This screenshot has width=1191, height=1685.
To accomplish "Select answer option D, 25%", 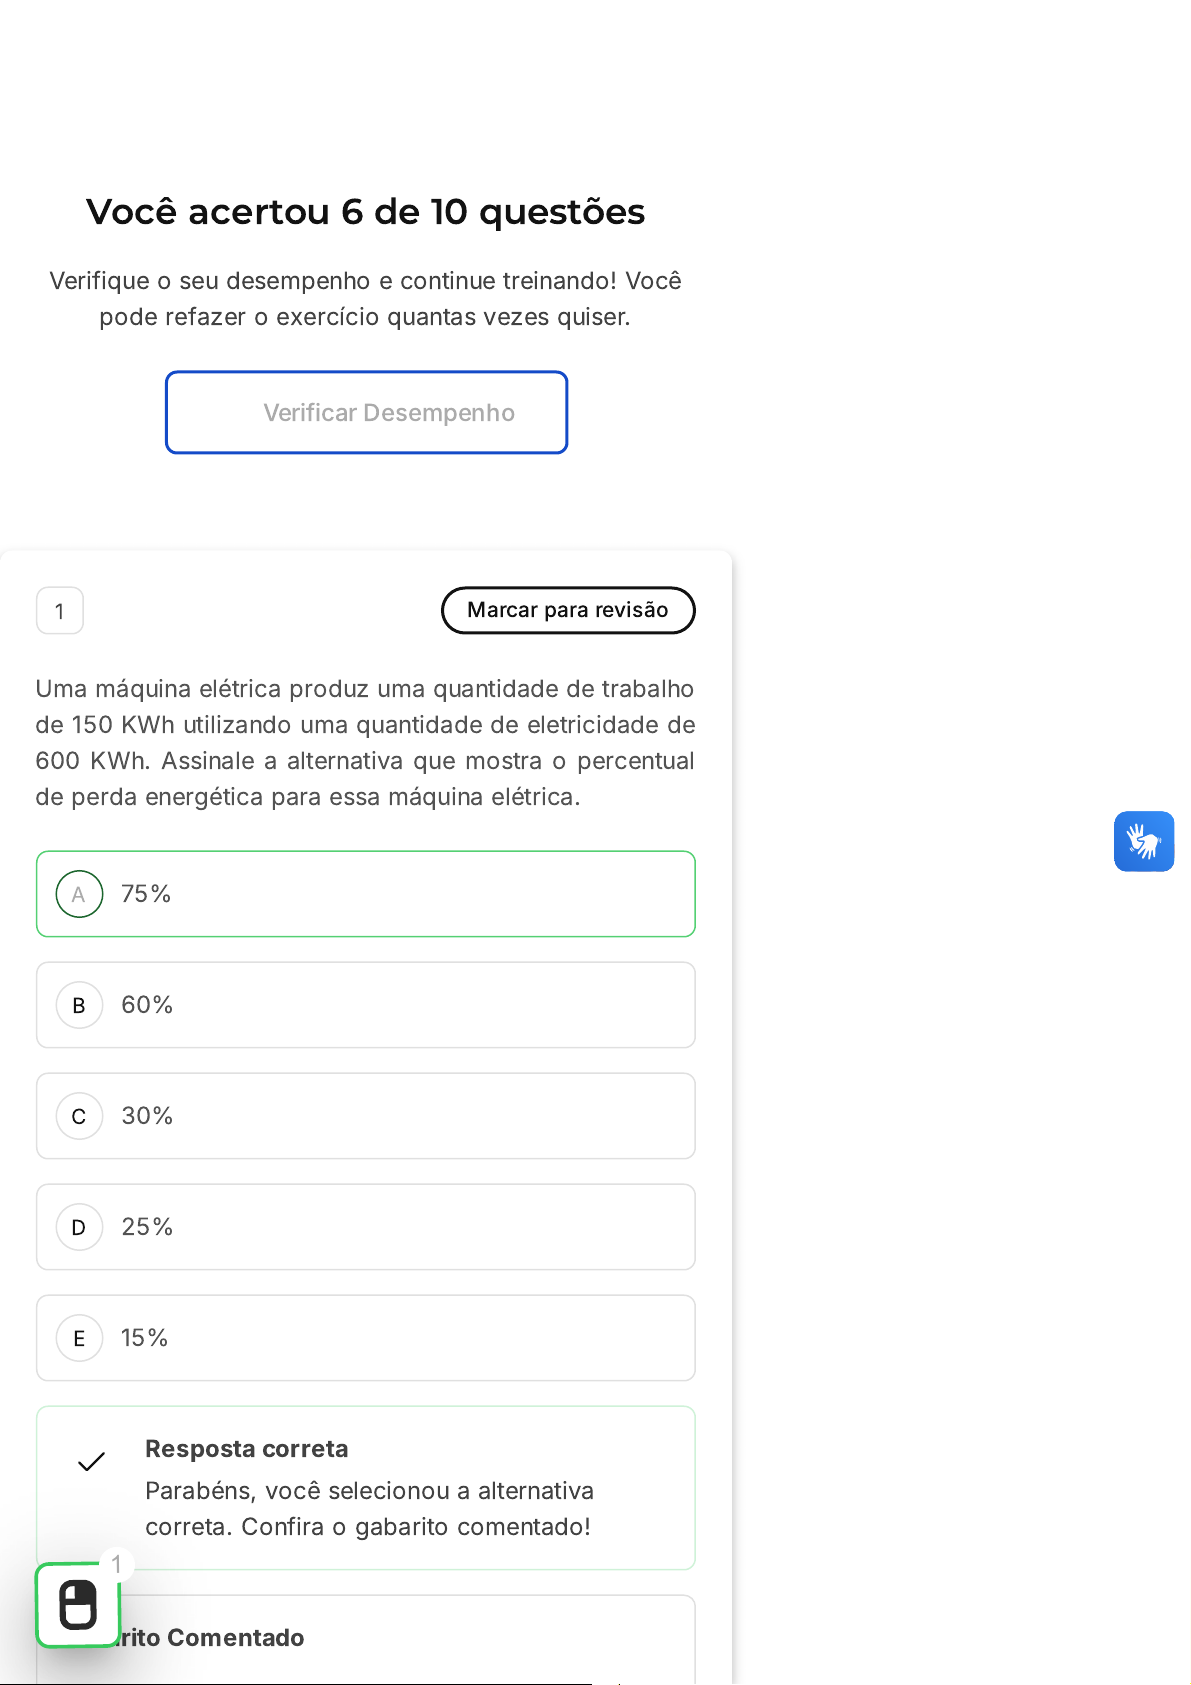I will coord(365,1227).
